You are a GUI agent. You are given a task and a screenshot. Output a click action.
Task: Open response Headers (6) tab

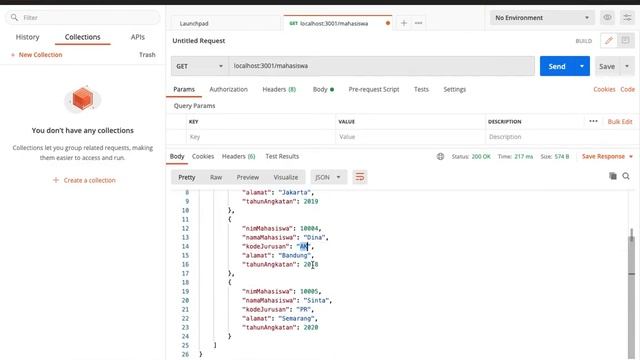(238, 156)
